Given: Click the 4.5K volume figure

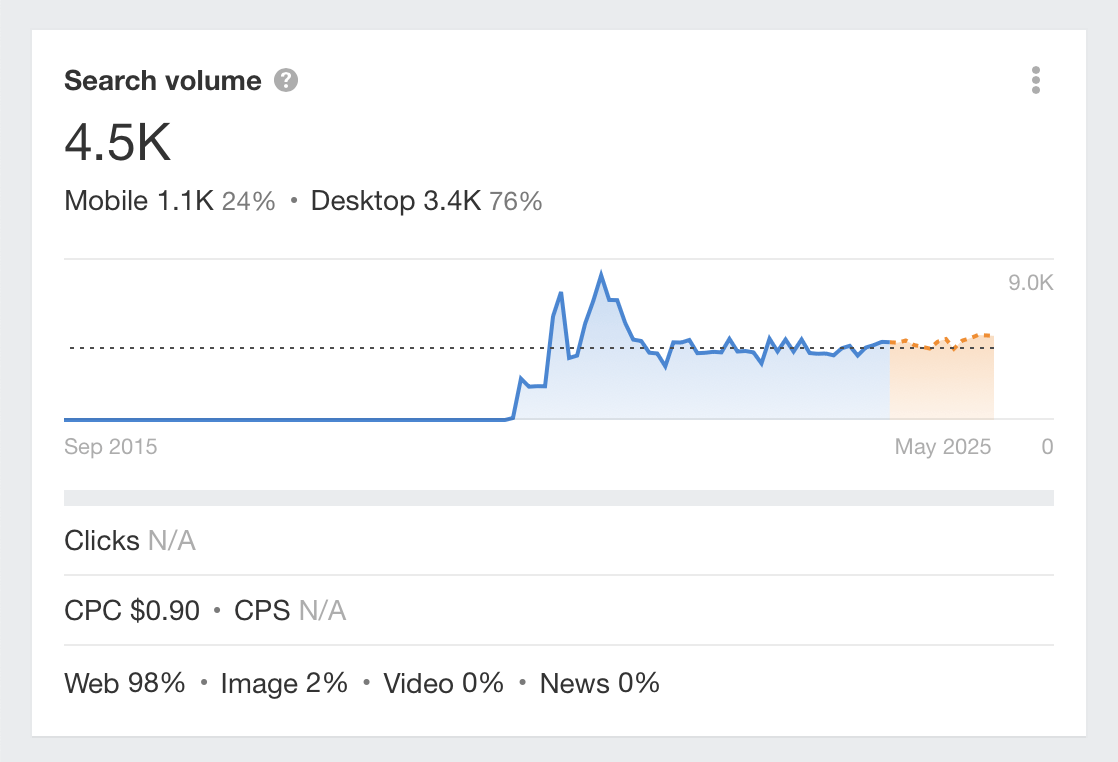Looking at the screenshot, I should (x=117, y=143).
